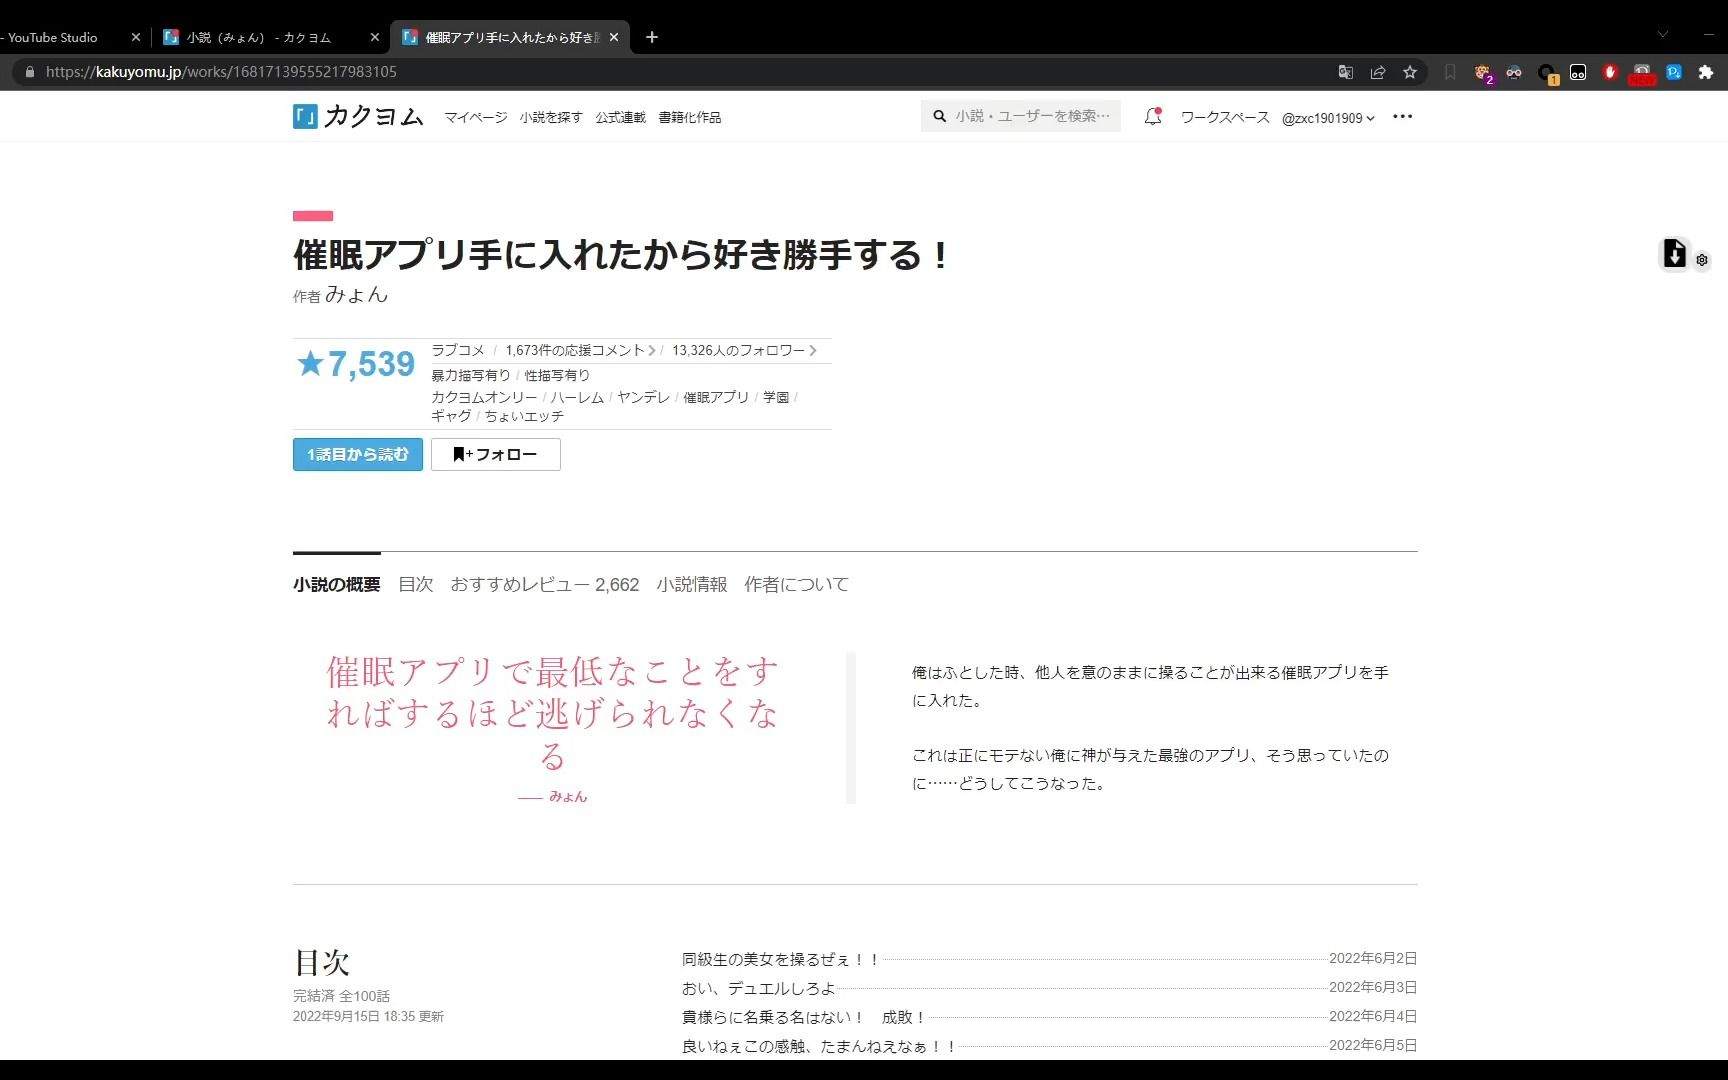This screenshot has height=1080, width=1728.
Task: Open the notifications bell
Action: pyautogui.click(x=1152, y=116)
